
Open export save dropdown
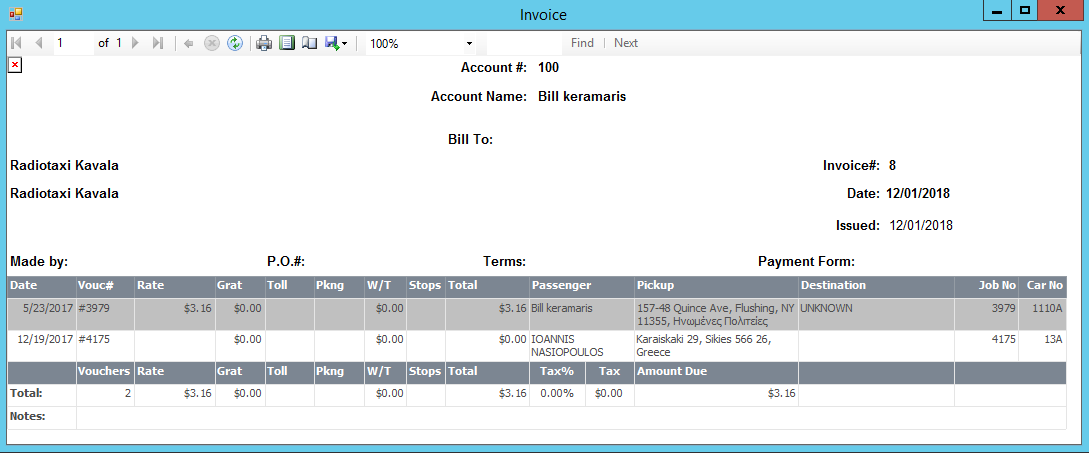[336, 43]
